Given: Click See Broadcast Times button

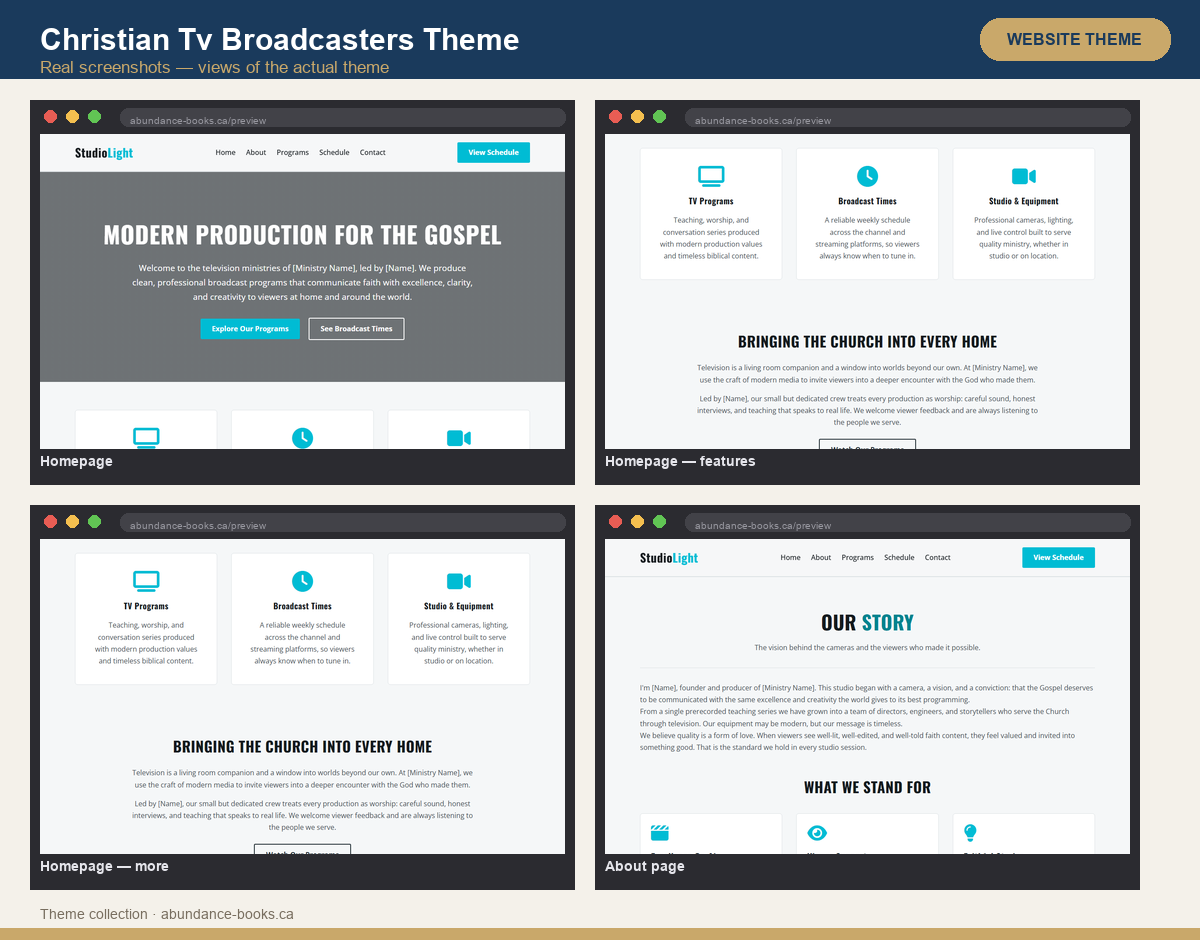Looking at the screenshot, I should [x=356, y=329].
